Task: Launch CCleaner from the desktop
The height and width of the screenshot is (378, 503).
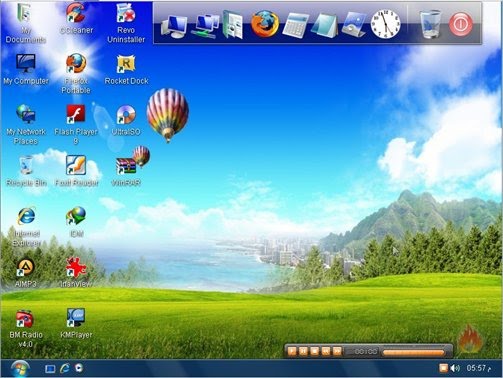Action: click(x=76, y=18)
